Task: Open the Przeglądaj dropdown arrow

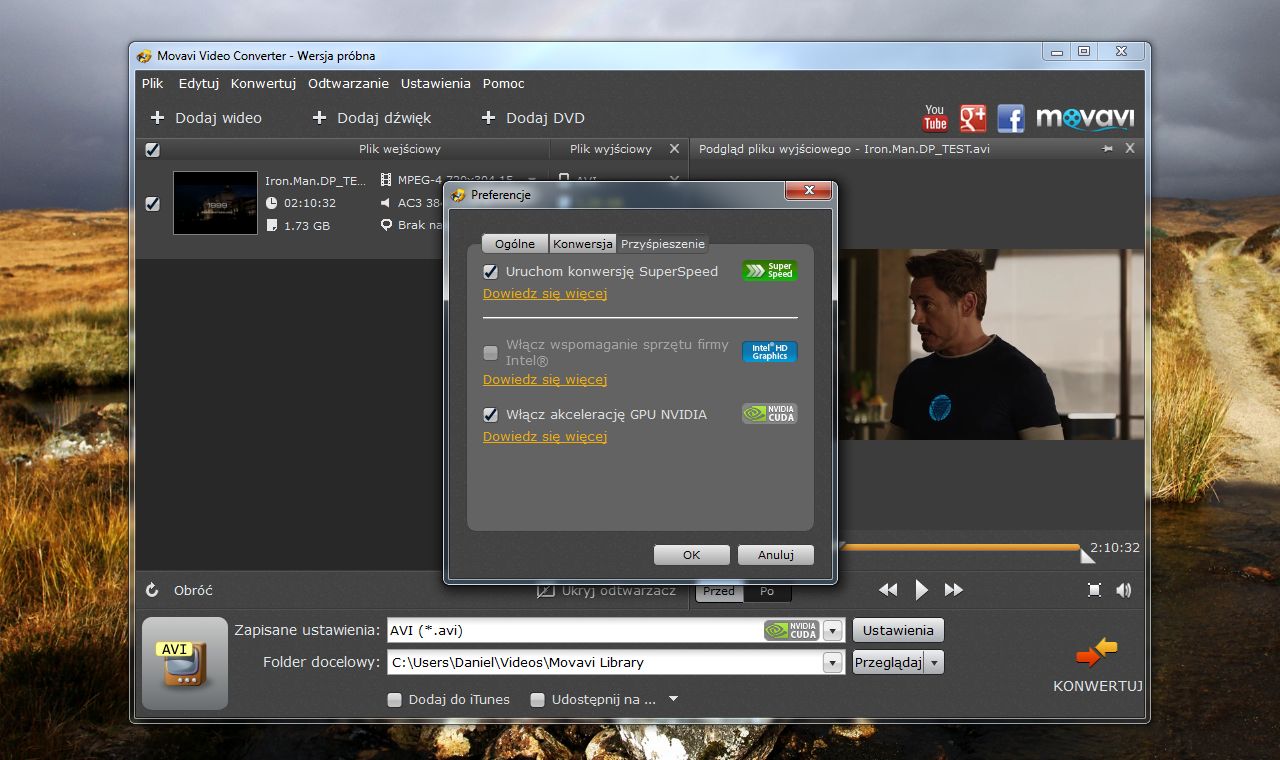Action: (x=934, y=662)
